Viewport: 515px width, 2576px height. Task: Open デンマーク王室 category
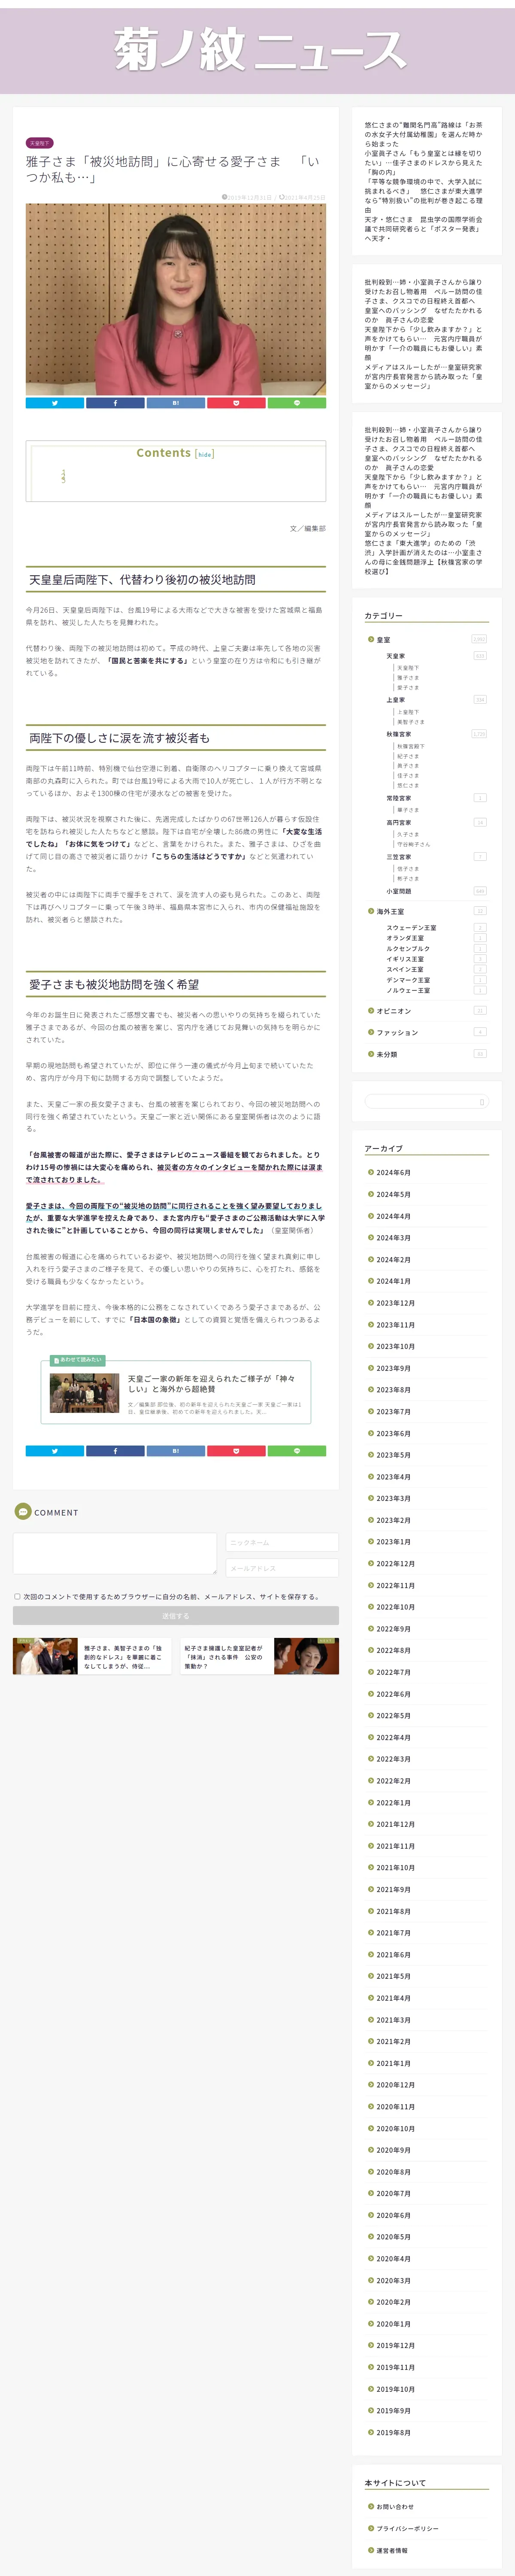pos(408,980)
